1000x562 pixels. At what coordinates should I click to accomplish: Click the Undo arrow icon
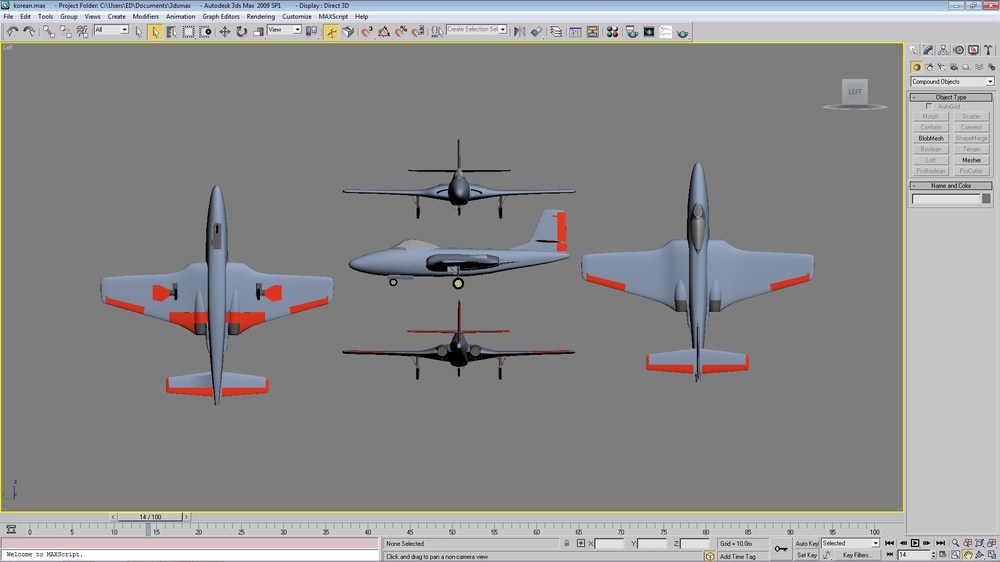point(12,31)
